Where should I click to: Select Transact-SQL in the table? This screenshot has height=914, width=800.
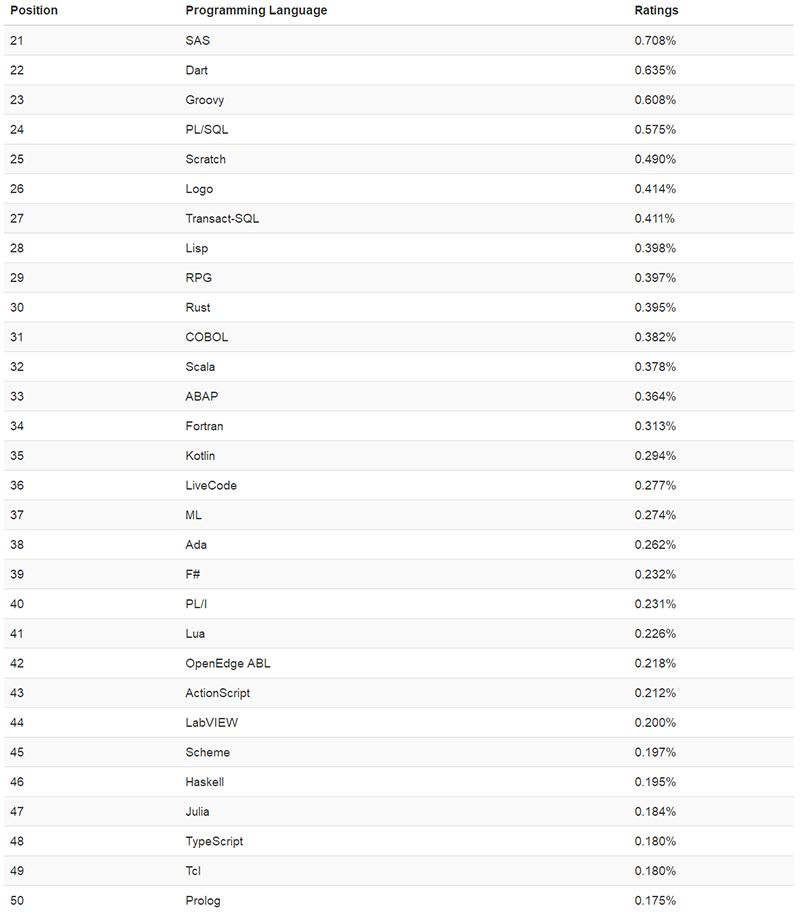click(x=222, y=219)
